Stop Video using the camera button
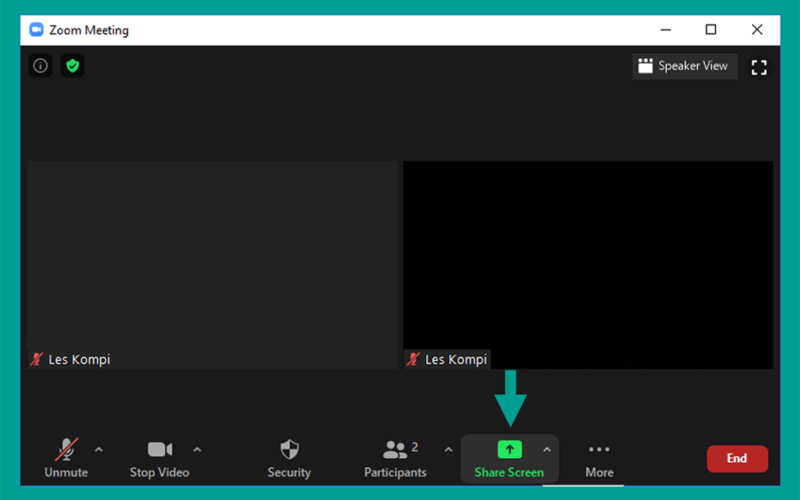The image size is (800, 500). click(x=160, y=458)
